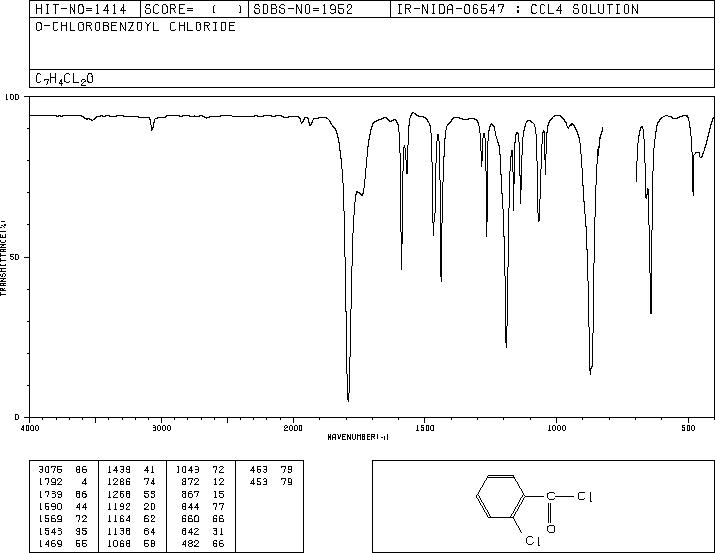Viewport: 715px width, 553px height.
Task: Click the C-H stretch dip near 3076
Action: 152,129
